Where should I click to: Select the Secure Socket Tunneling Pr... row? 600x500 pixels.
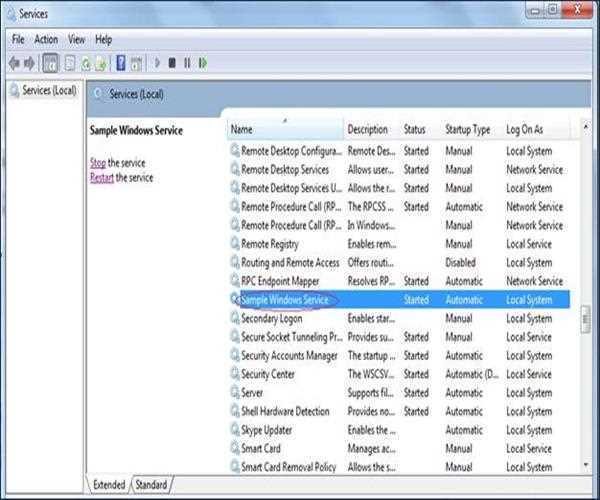tap(399, 337)
